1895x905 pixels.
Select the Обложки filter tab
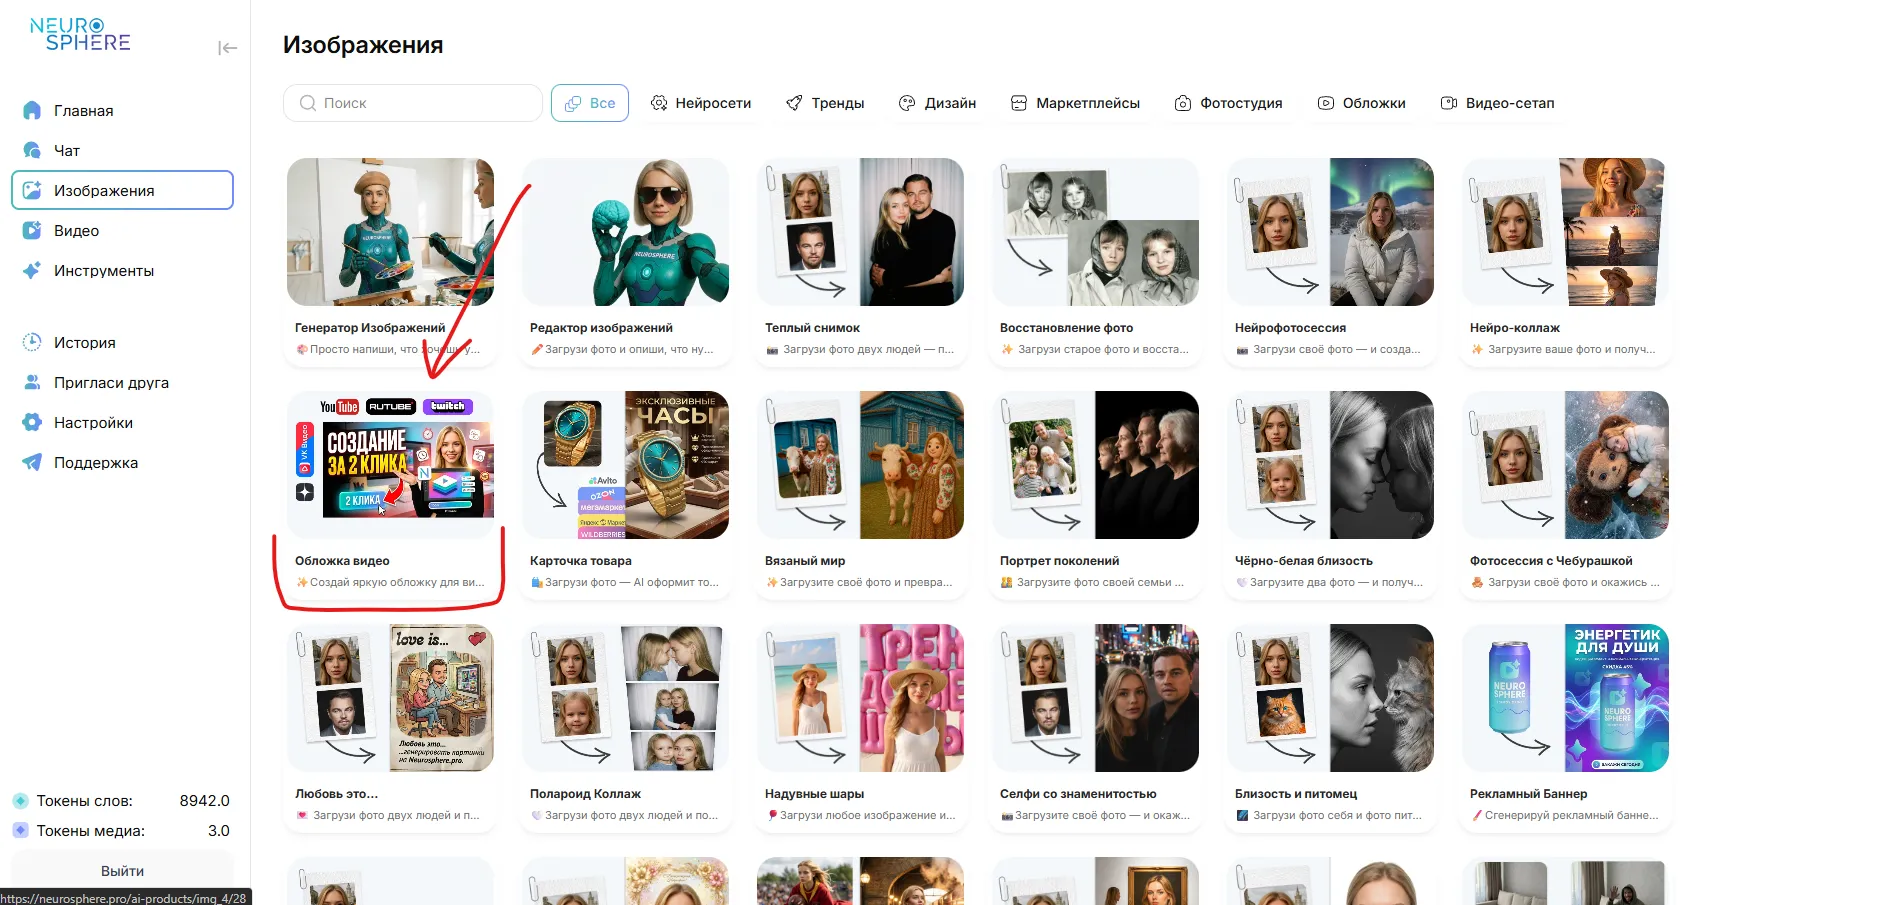(1362, 103)
